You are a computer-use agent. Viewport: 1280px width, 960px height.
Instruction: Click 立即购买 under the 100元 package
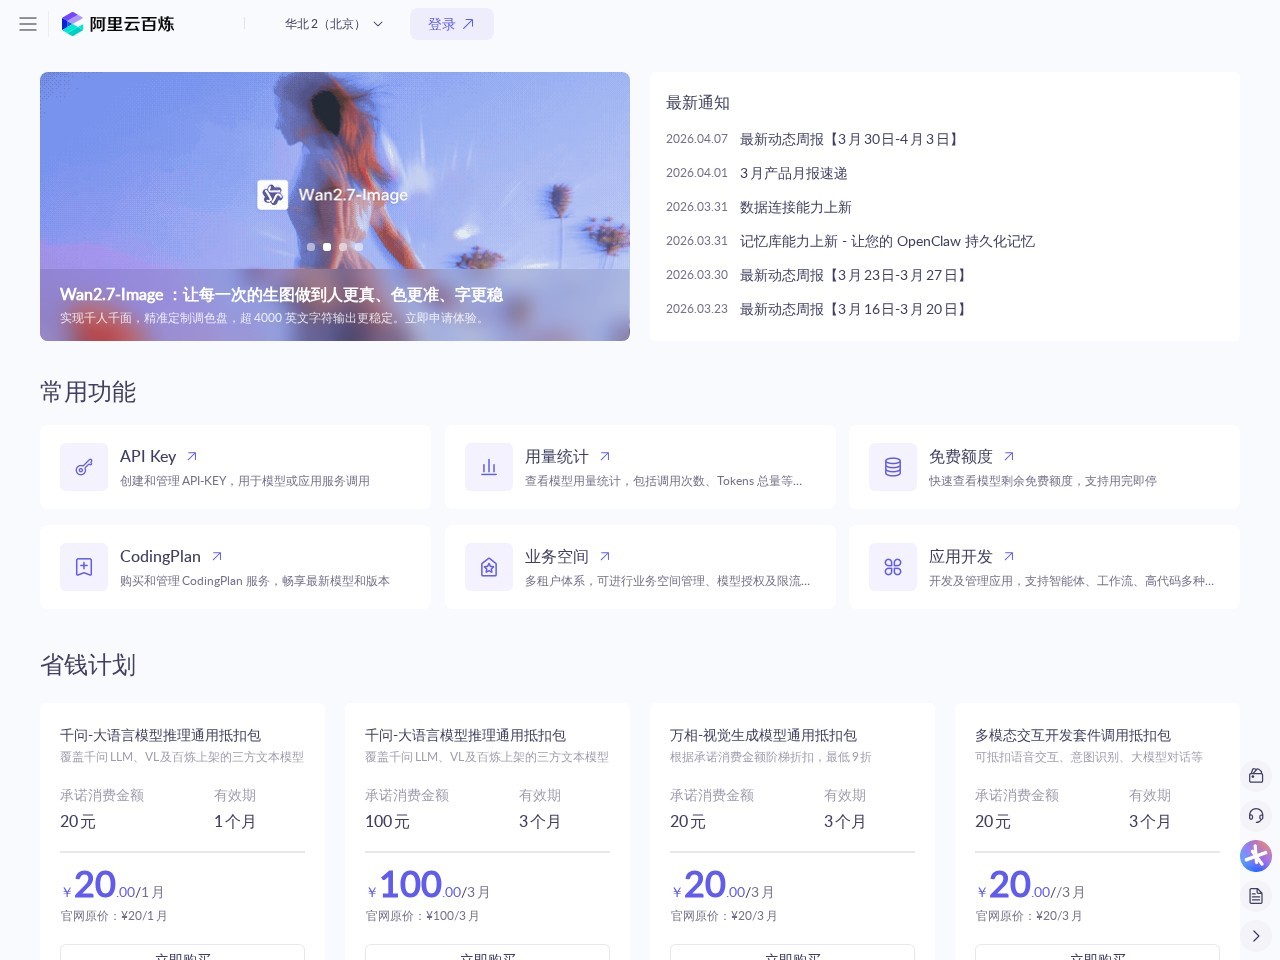coord(487,956)
